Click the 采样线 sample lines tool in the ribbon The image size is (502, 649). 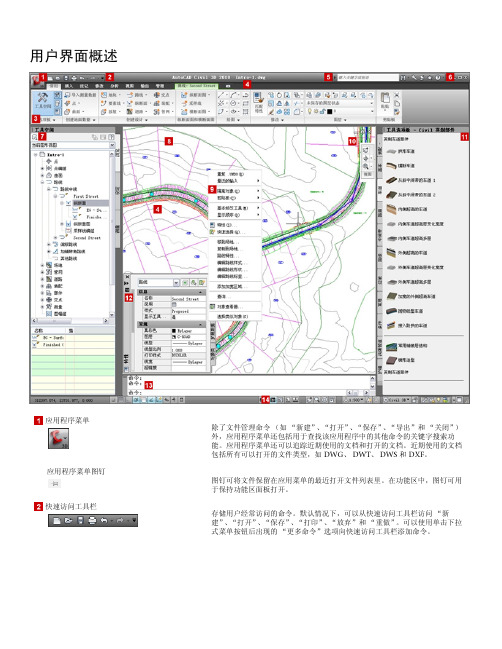click(191, 103)
